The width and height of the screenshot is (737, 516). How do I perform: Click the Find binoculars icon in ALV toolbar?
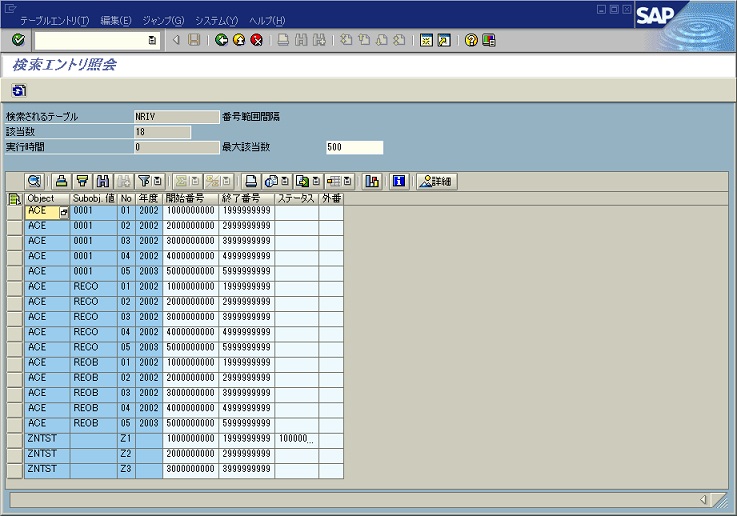[x=103, y=181]
